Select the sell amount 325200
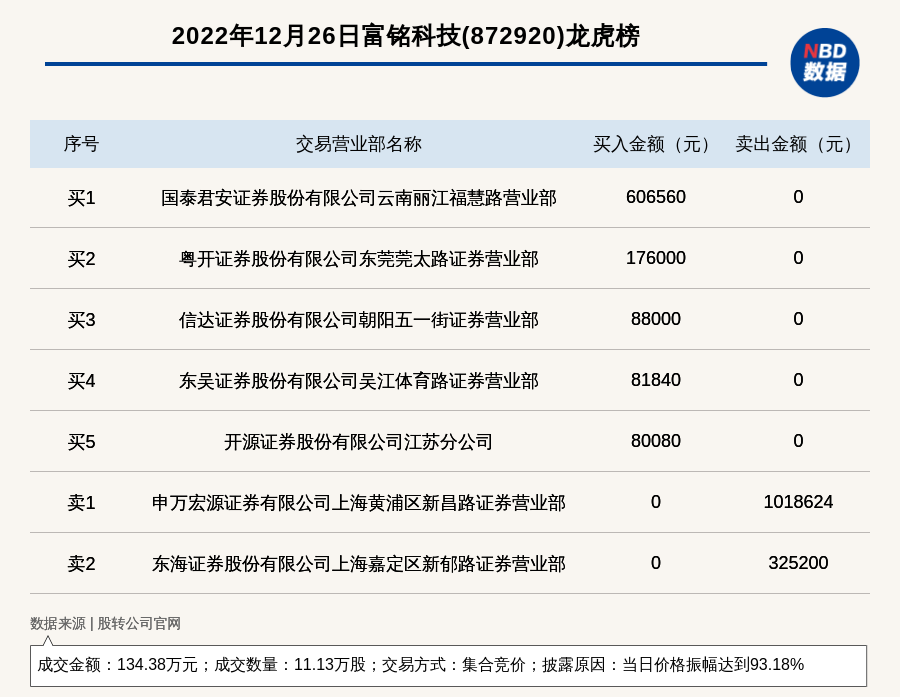Viewport: 900px width, 697px height. 798,563
